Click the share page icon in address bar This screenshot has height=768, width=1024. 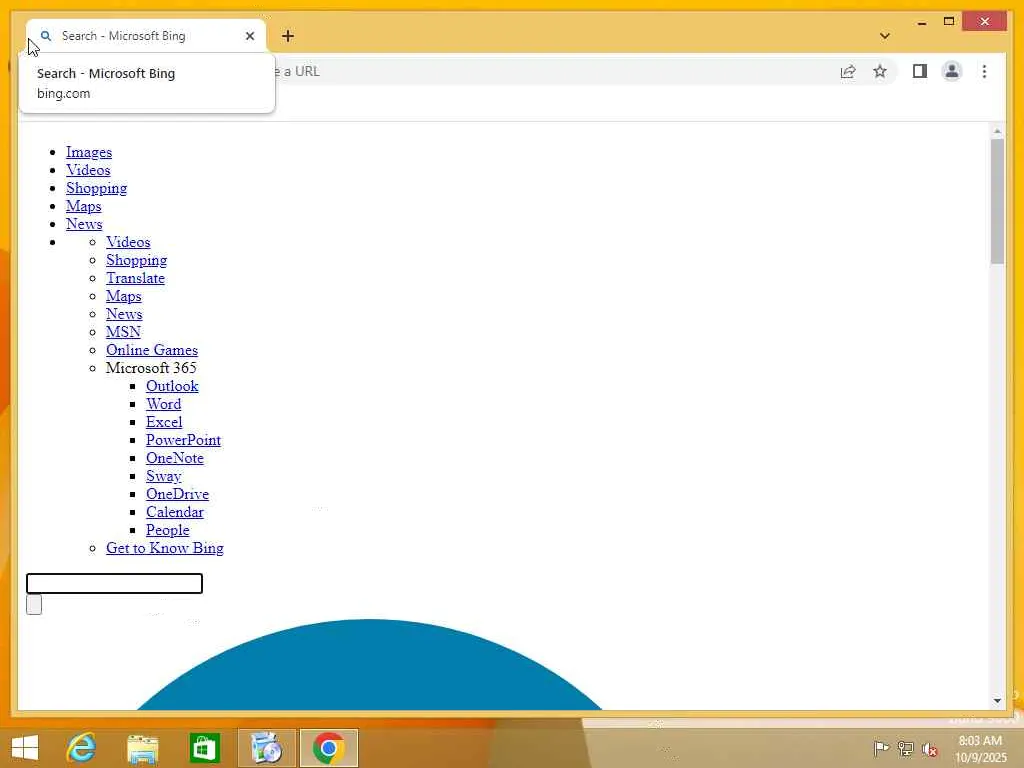pyautogui.click(x=848, y=71)
